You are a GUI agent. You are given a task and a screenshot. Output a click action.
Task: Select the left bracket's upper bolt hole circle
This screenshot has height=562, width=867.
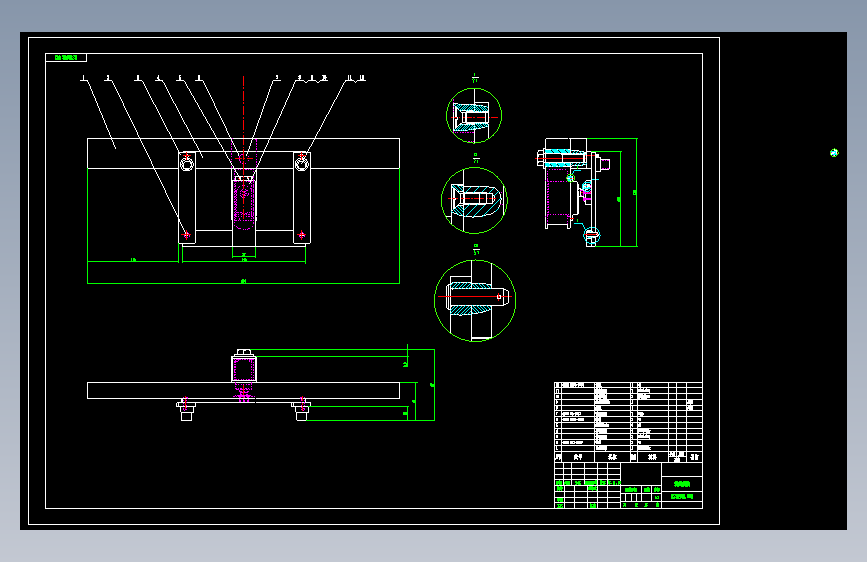pos(187,164)
